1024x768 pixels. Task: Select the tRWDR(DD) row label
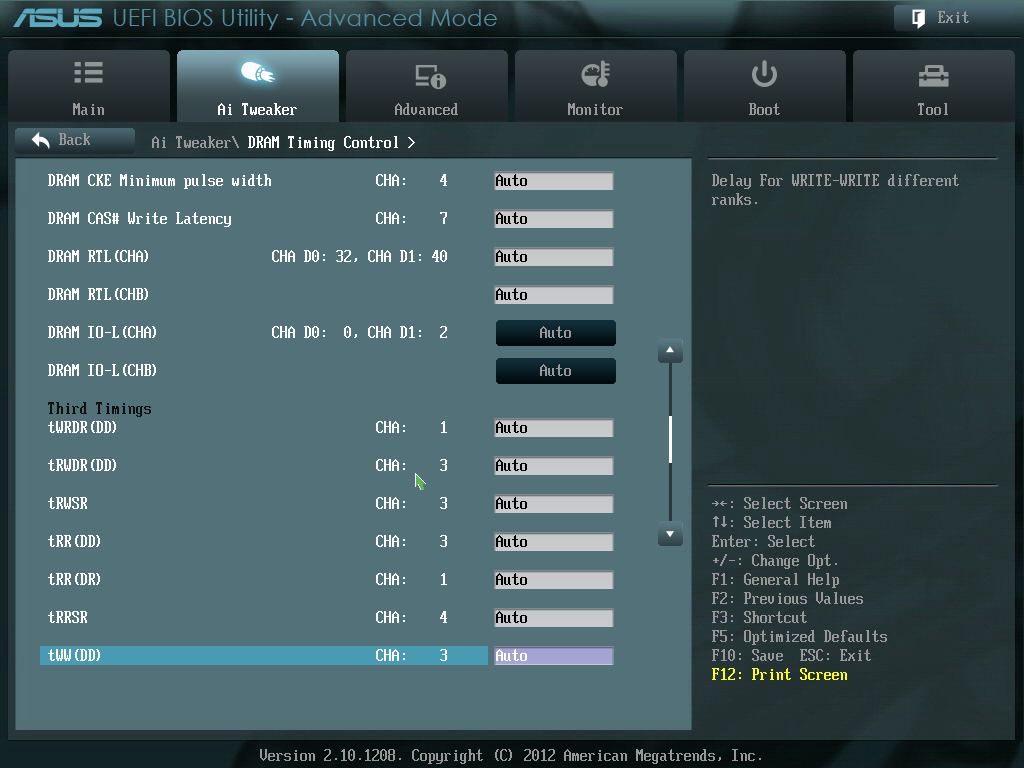pos(82,466)
